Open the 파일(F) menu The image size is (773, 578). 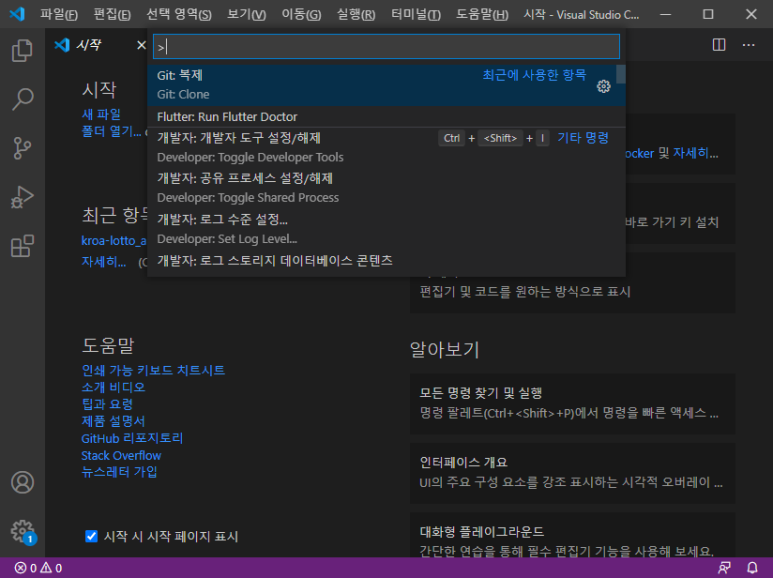(x=59, y=14)
